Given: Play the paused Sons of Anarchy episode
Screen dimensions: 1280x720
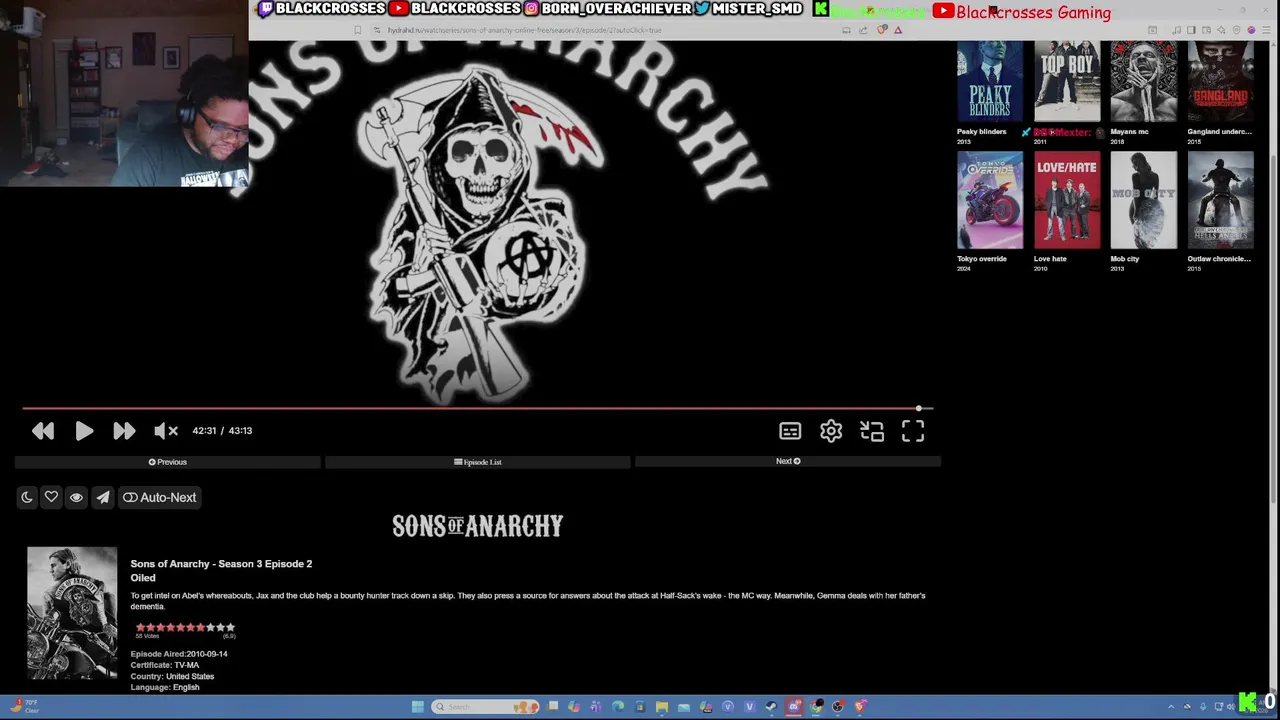Looking at the screenshot, I should click(84, 431).
